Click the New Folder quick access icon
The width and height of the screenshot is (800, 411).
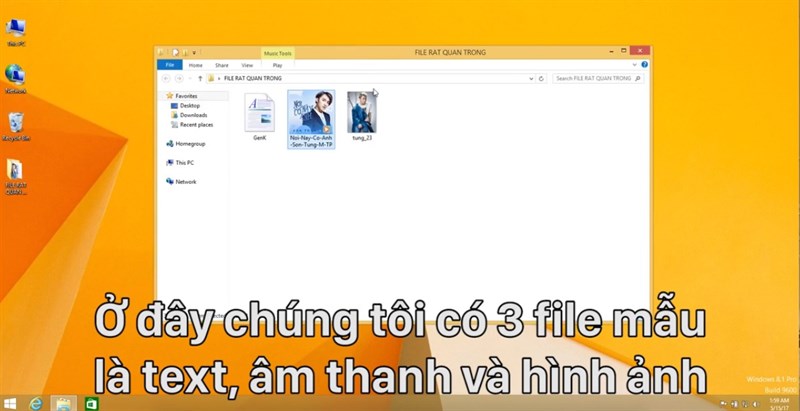(x=185, y=53)
